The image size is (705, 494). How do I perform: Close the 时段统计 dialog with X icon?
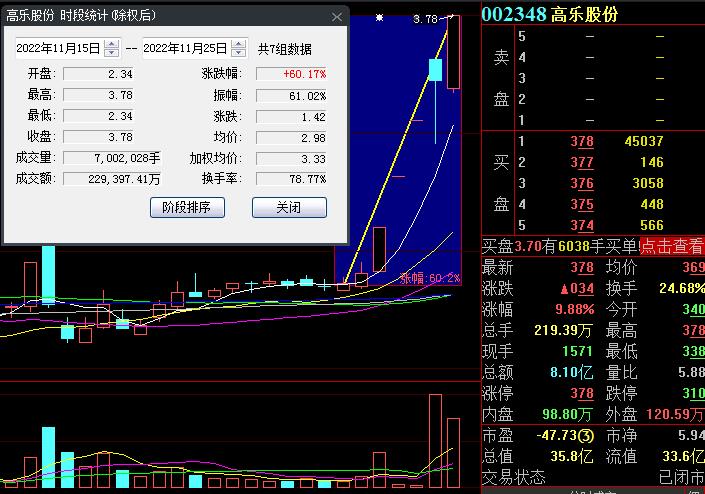pyautogui.click(x=337, y=16)
